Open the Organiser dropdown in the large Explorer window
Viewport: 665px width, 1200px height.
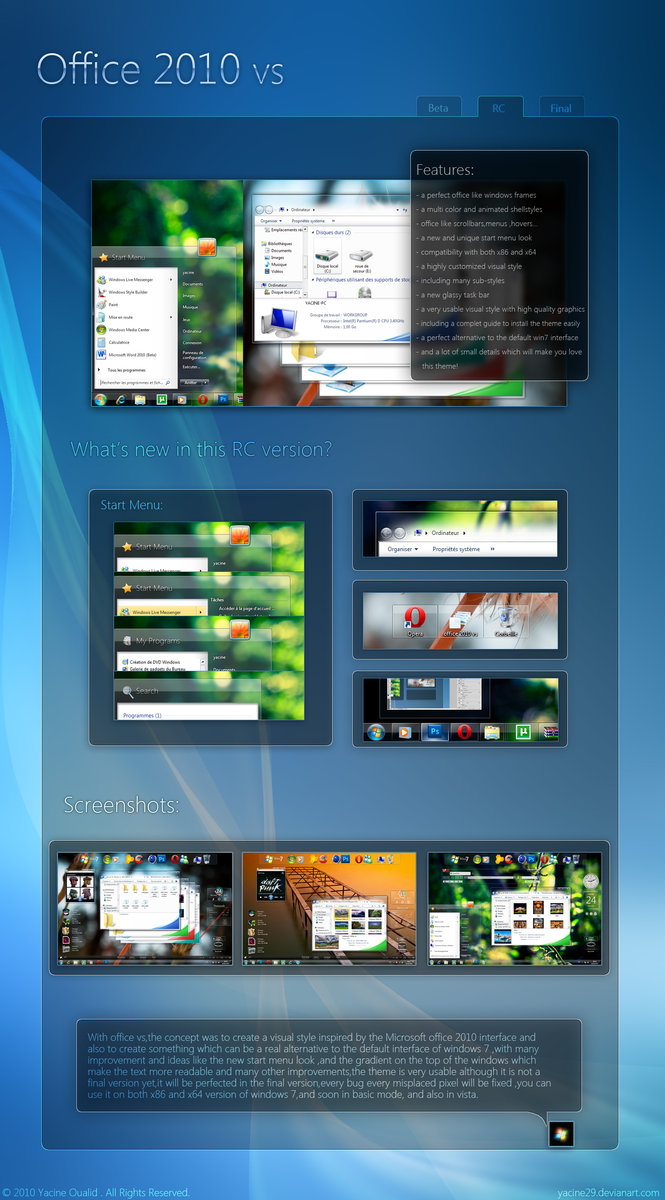point(271,221)
